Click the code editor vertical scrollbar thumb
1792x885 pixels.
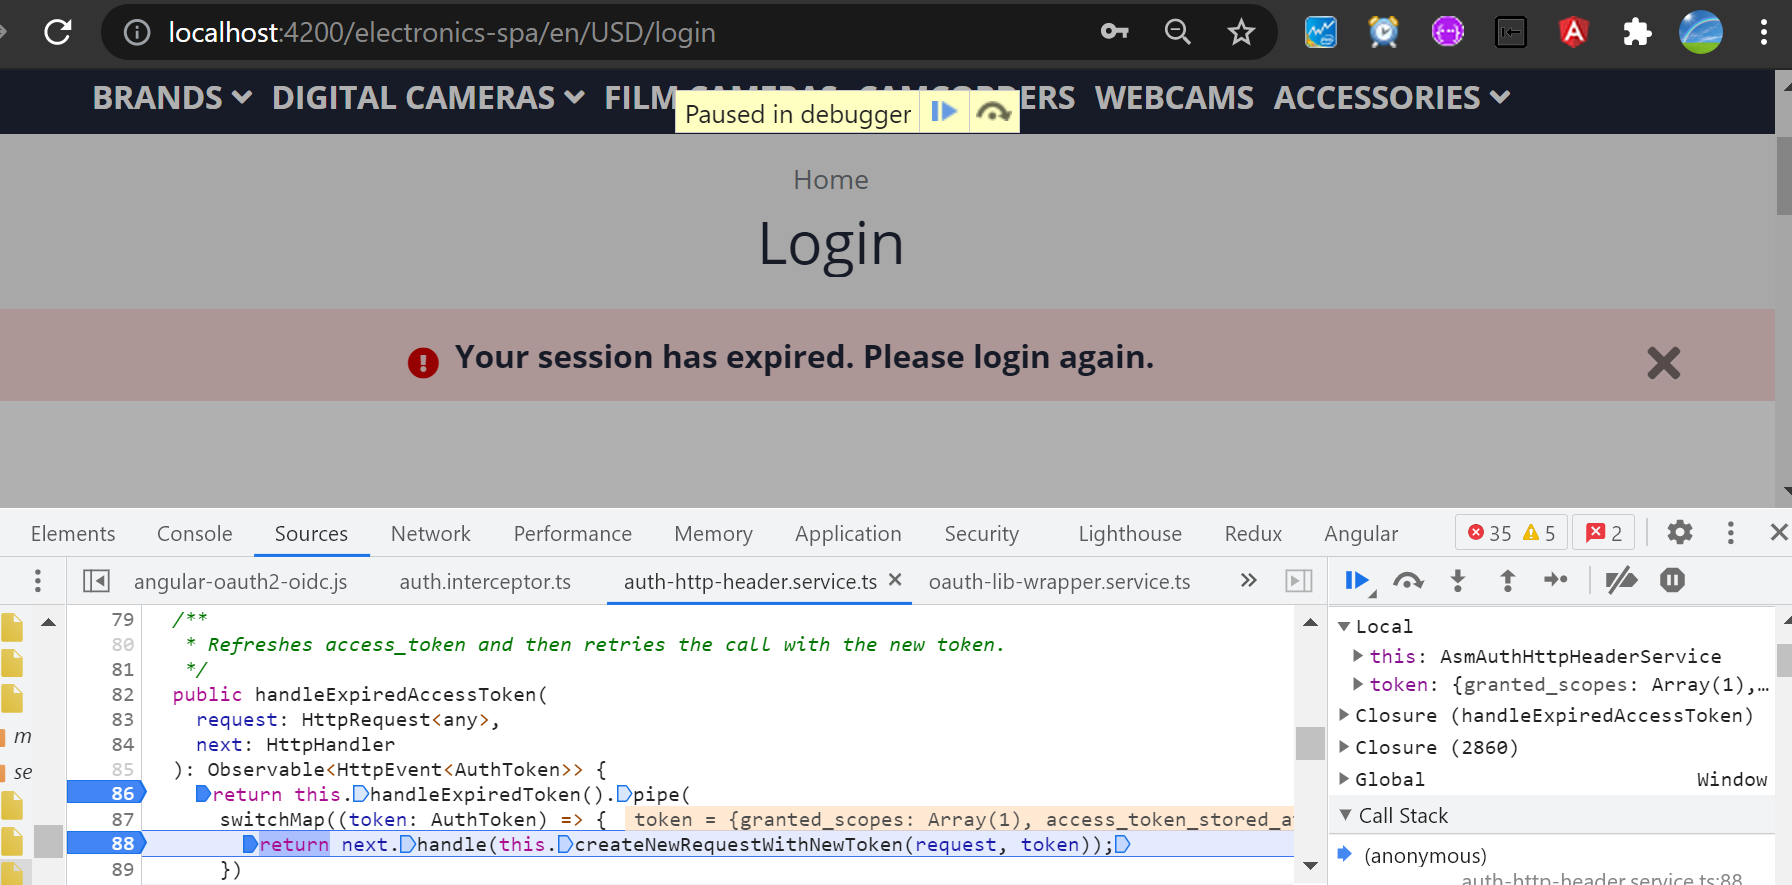[x=1310, y=743]
